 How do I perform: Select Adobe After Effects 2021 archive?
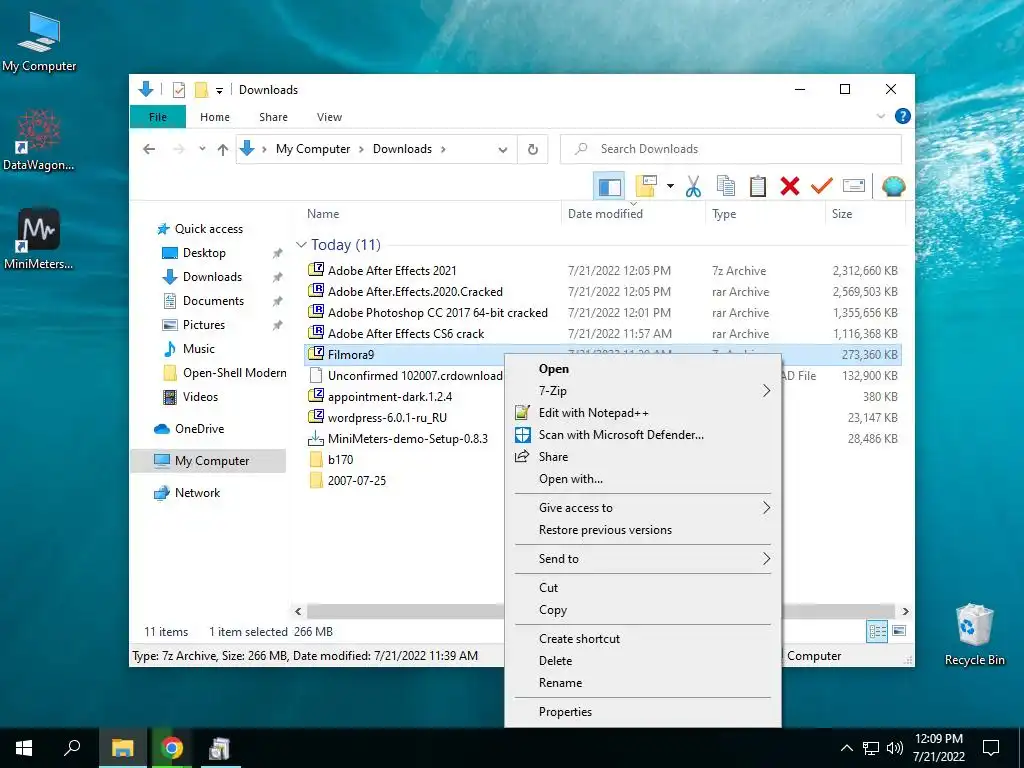tap(392, 271)
